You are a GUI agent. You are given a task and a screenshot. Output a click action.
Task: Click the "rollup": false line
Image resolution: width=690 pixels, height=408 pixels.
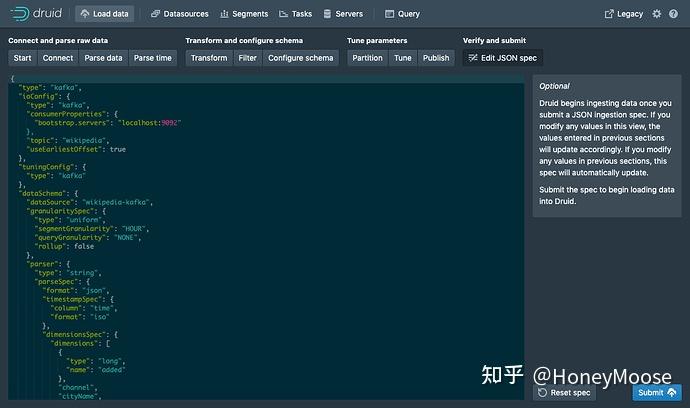point(64,246)
